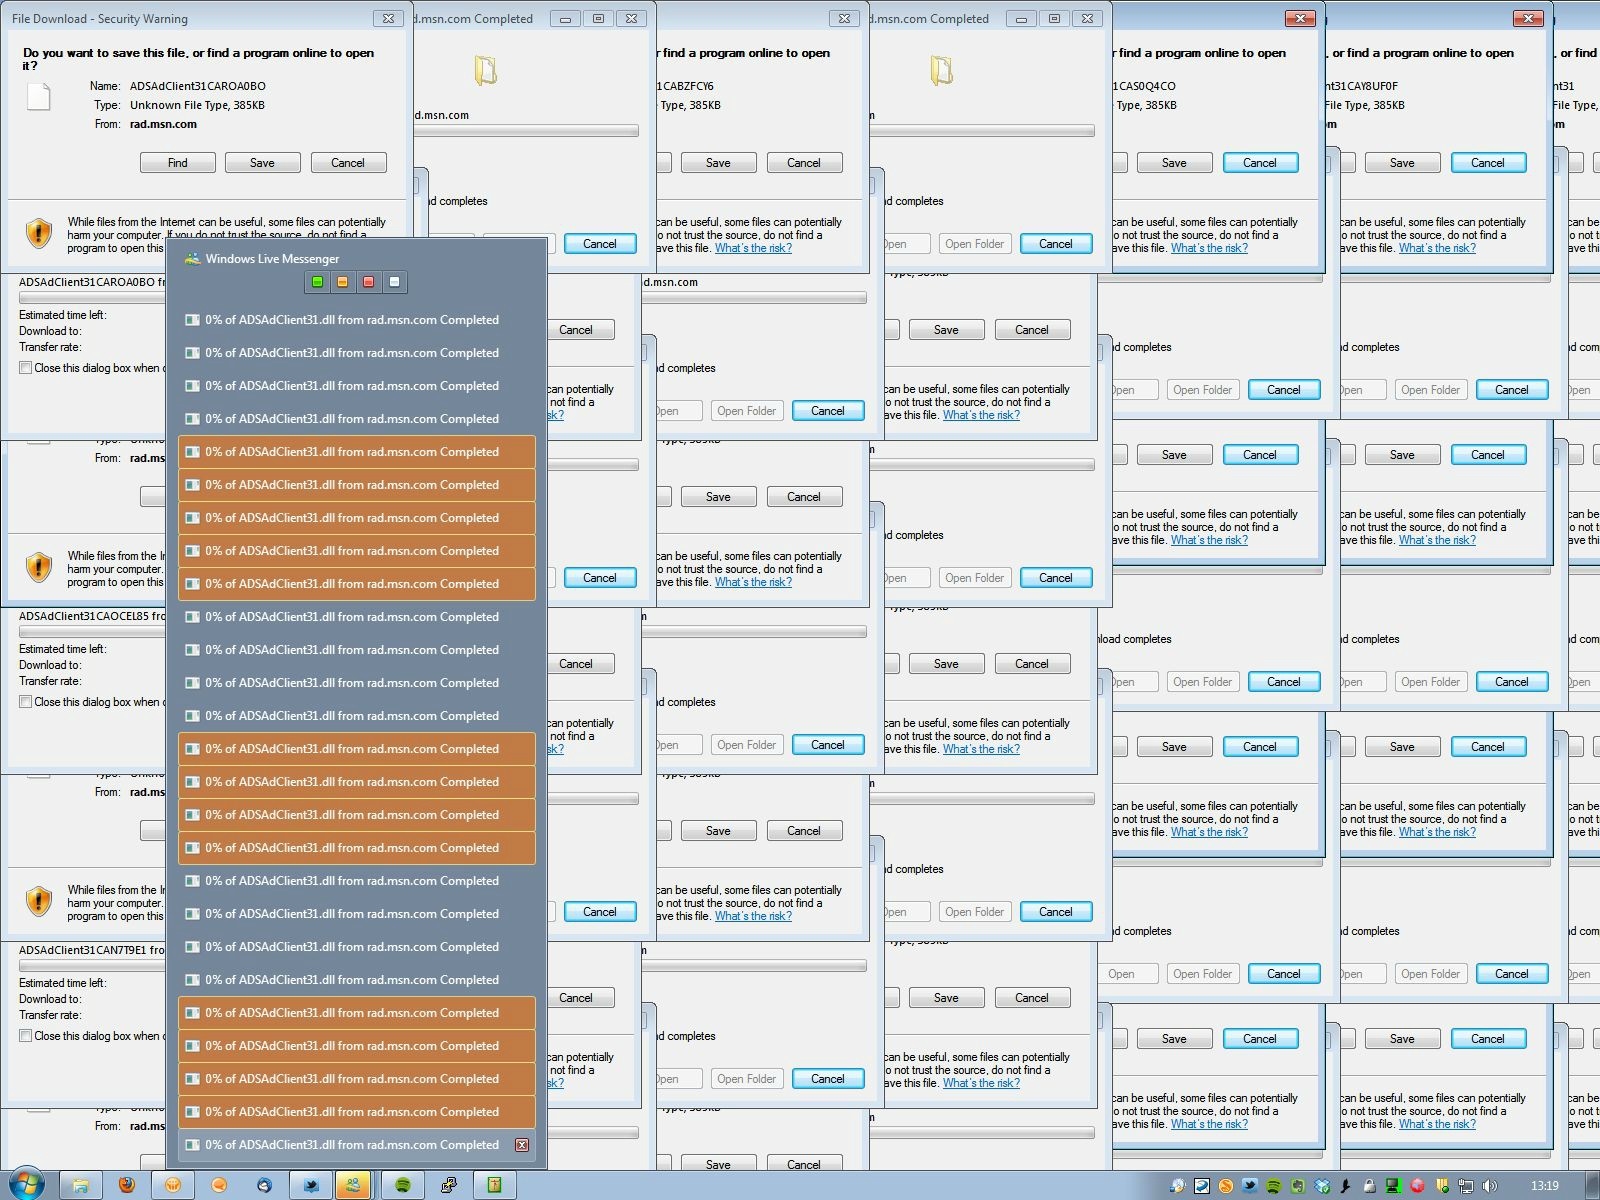The width and height of the screenshot is (1600, 1200).
Task: Click Cancel in the 1CABZFCY6 dialog
Action: [804, 163]
